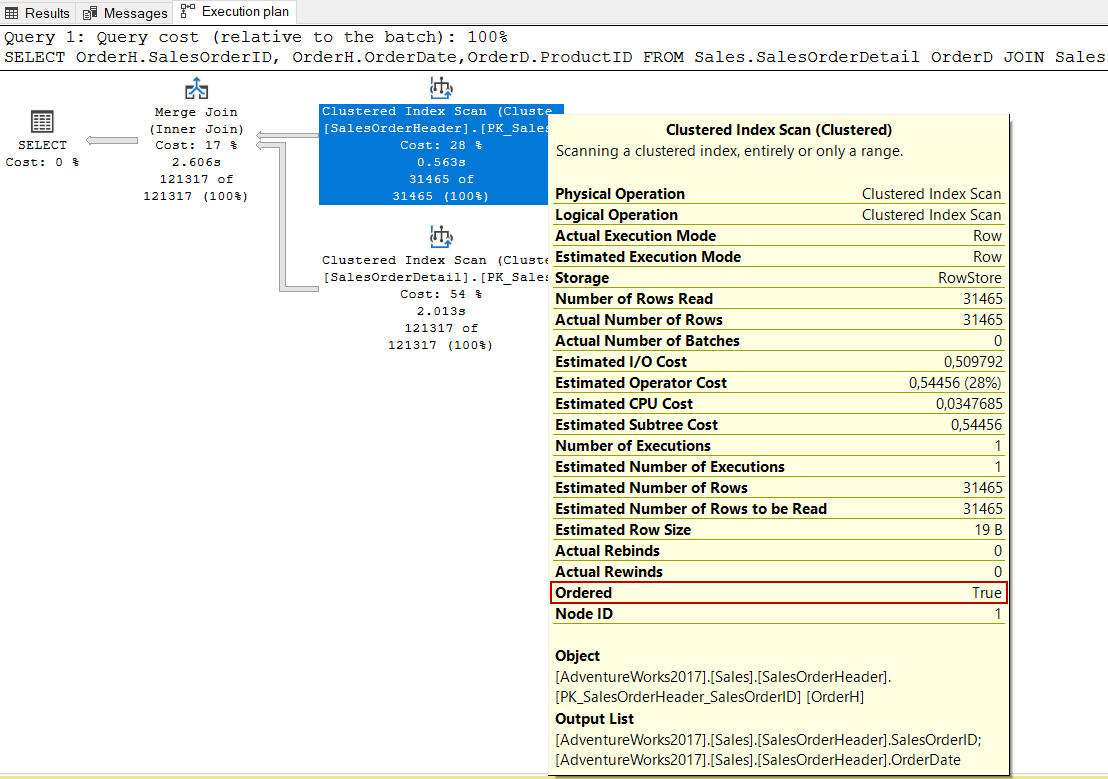Viewport: 1108px width, 779px height.
Task: Click the Estimated Row Size row
Action: point(778,529)
